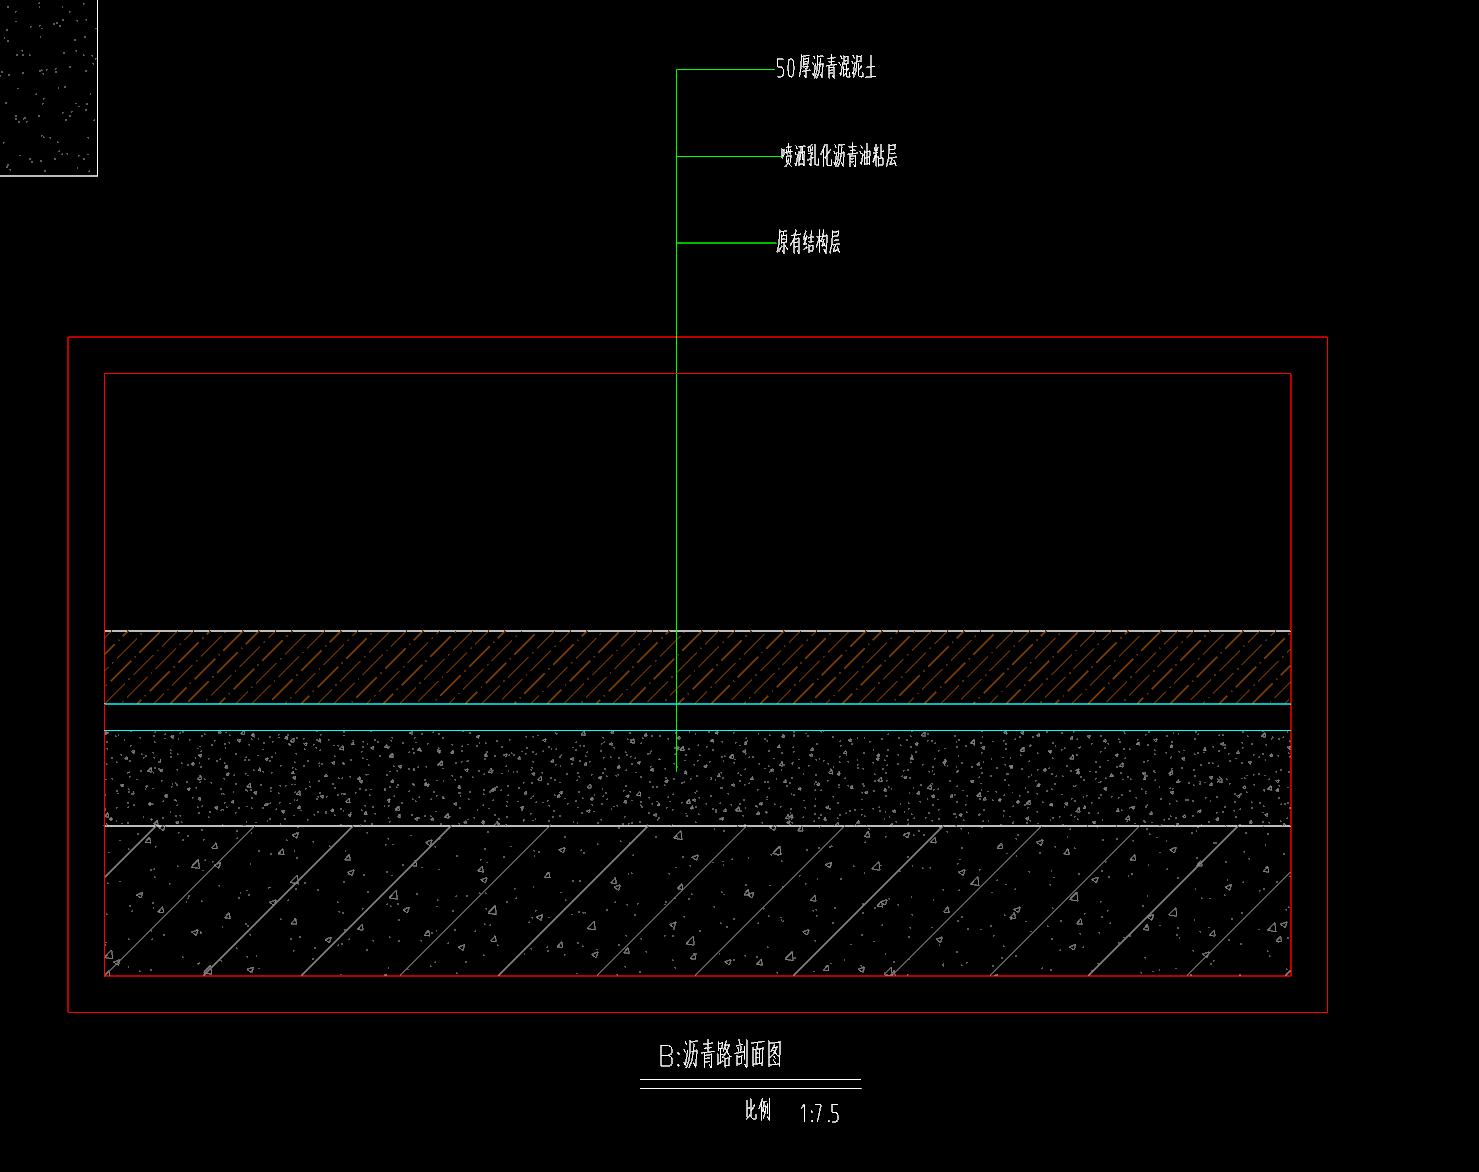The width and height of the screenshot is (1479, 1172).
Task: Click the drawing title 'B:沥青路剖面图'
Action: click(x=720, y=1055)
